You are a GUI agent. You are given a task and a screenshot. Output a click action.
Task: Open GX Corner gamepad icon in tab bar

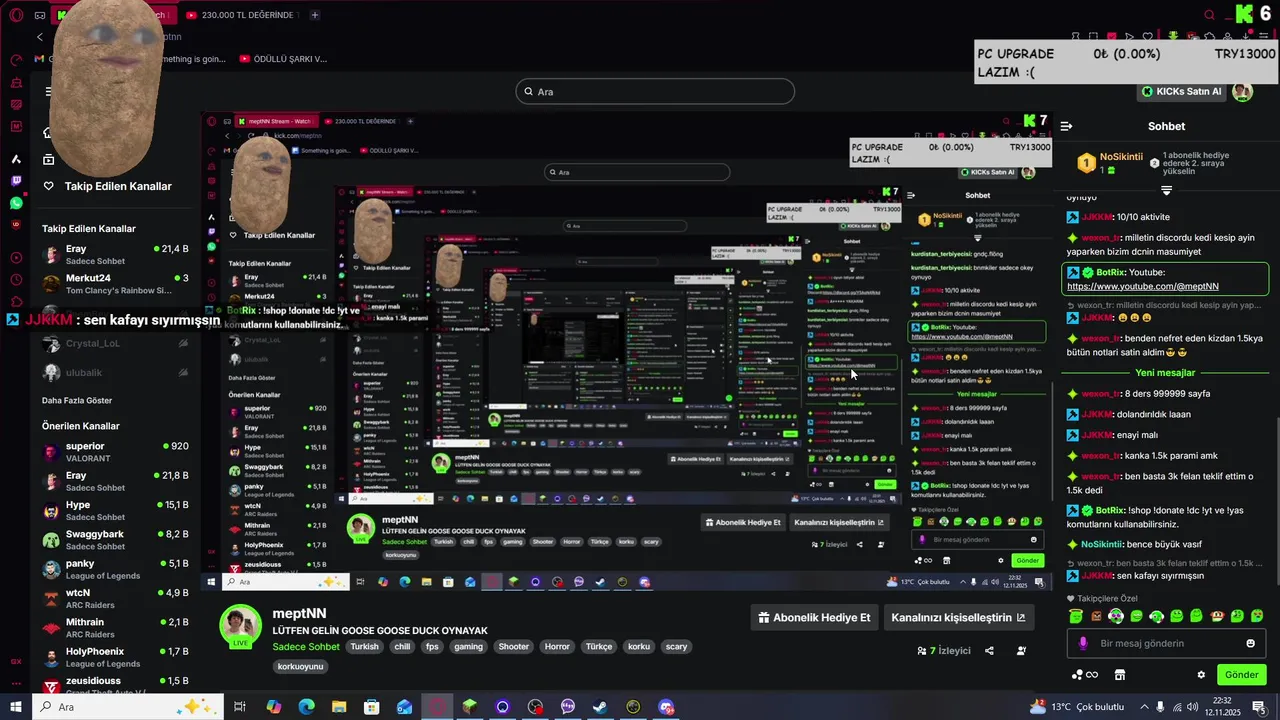(39, 15)
